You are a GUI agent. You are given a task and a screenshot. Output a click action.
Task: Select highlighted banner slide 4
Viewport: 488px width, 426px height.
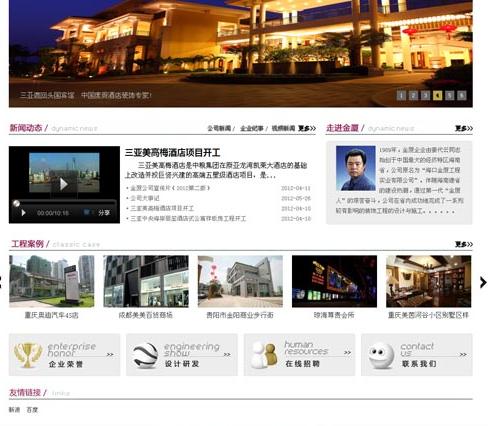437,96
